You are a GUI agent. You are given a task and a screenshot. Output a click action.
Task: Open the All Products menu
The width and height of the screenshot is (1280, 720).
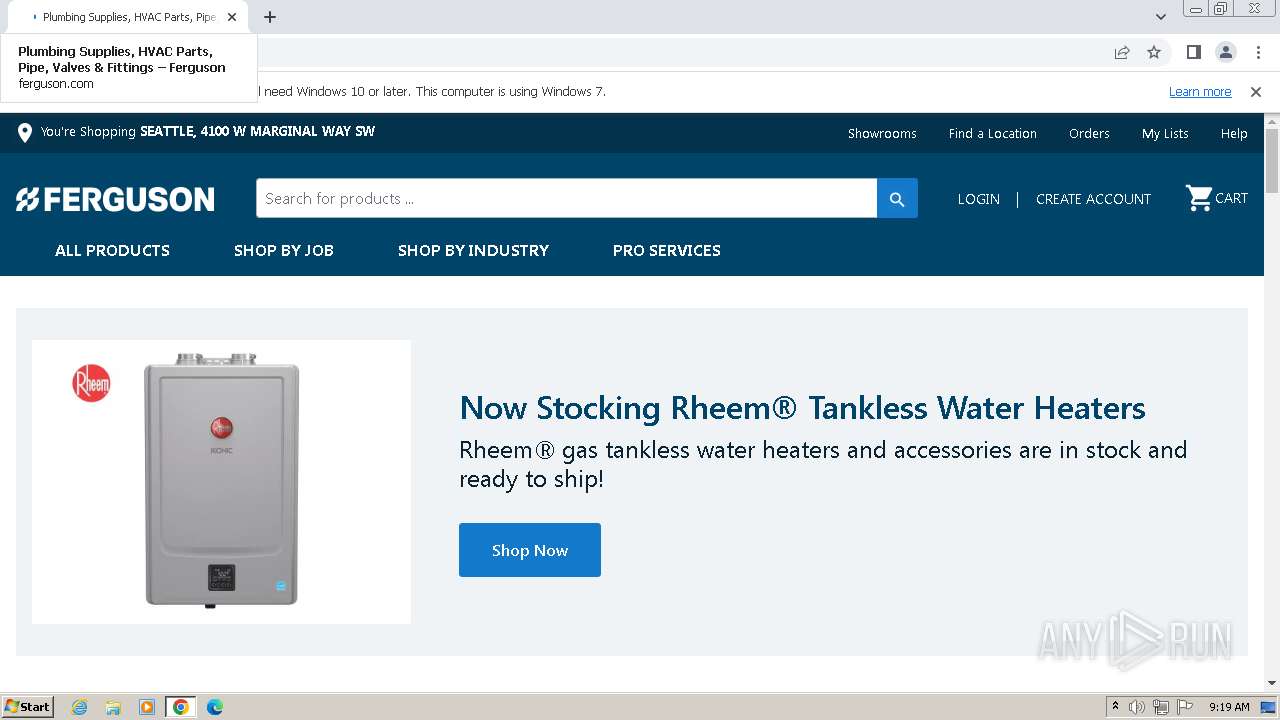[112, 250]
